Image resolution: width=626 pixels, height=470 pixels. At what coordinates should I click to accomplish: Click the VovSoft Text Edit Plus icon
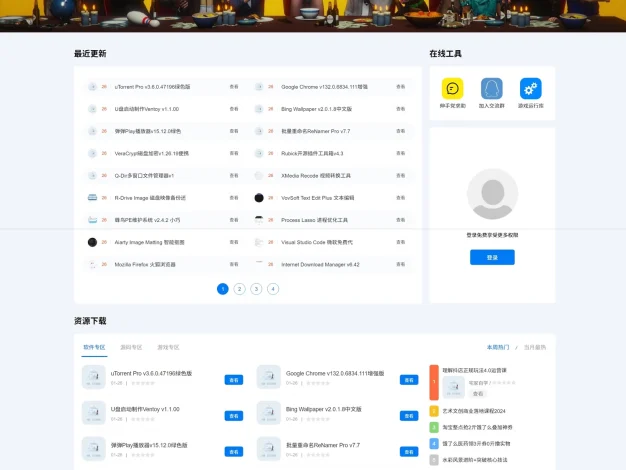point(259,198)
